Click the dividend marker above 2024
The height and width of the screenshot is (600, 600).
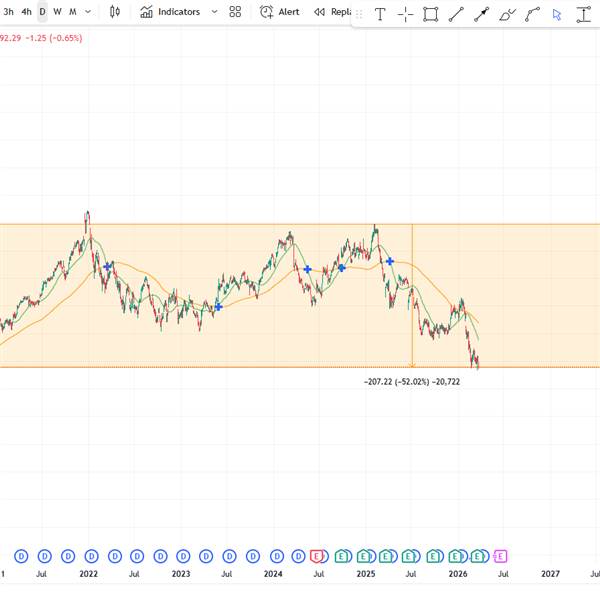point(277,556)
